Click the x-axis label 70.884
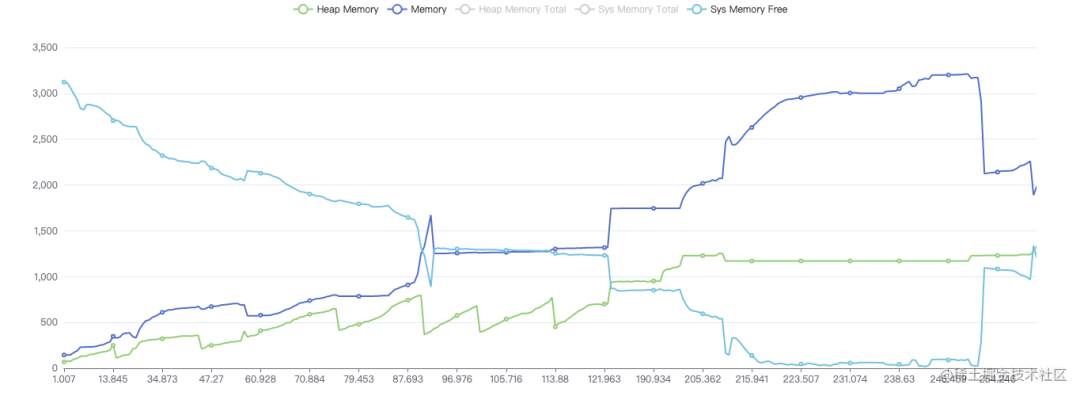This screenshot has width=1080, height=396. pos(309,379)
